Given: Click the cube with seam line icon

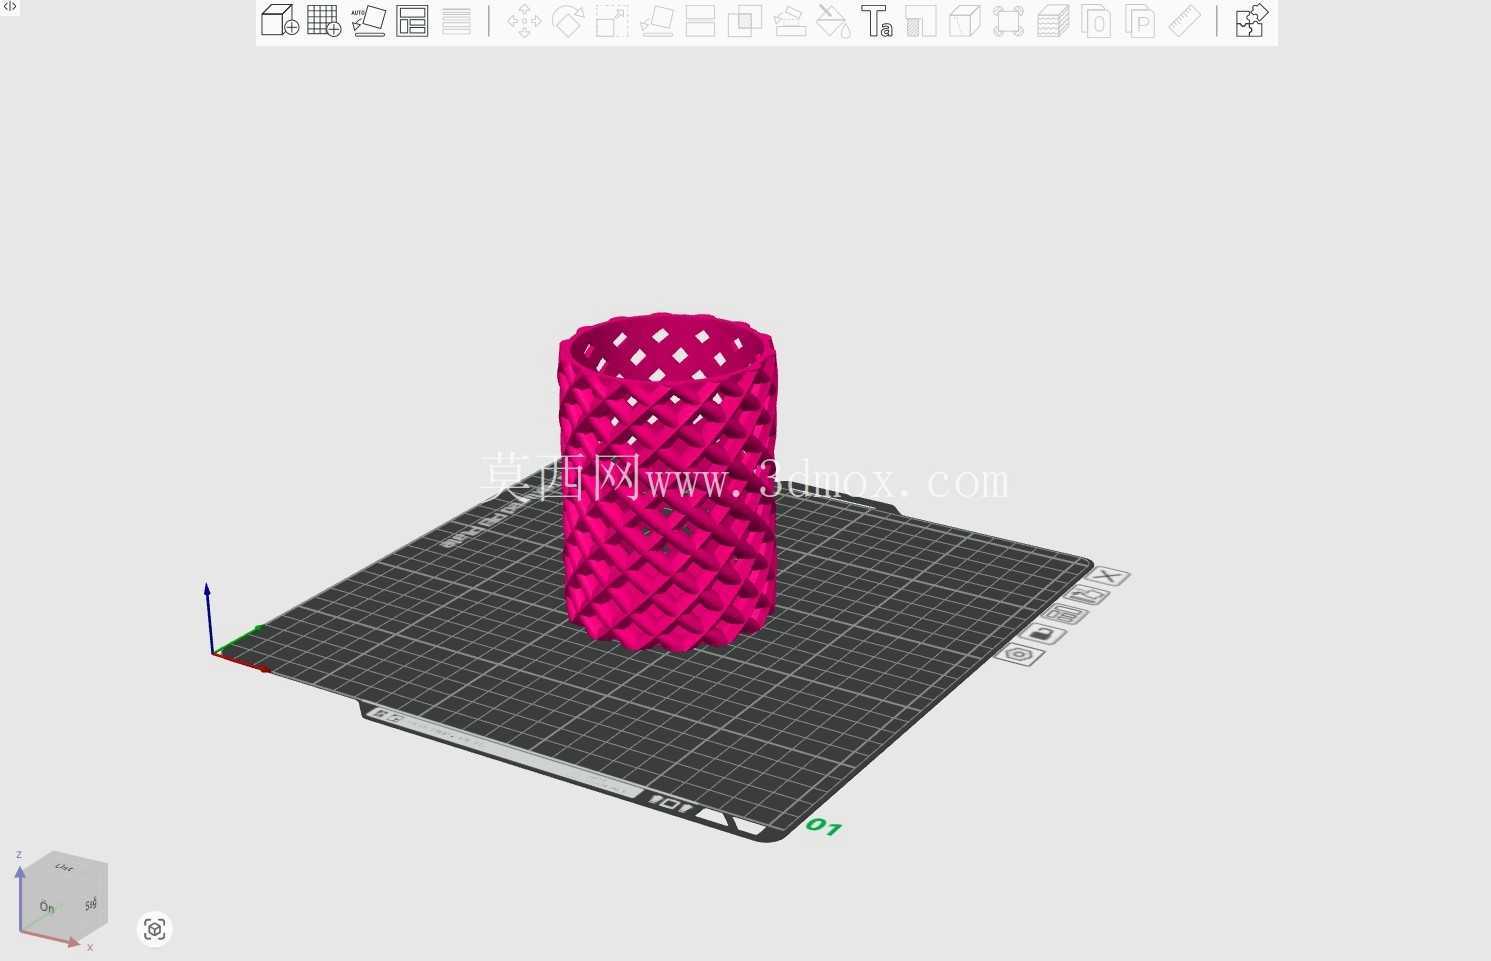Looking at the screenshot, I should click(x=964, y=21).
